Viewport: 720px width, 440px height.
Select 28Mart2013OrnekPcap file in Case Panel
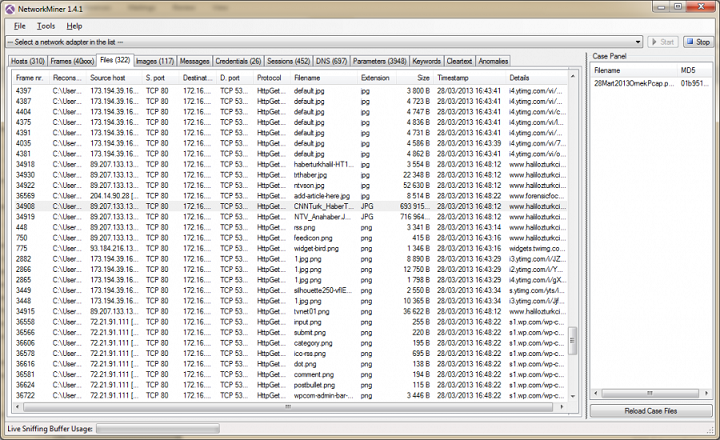pos(634,83)
